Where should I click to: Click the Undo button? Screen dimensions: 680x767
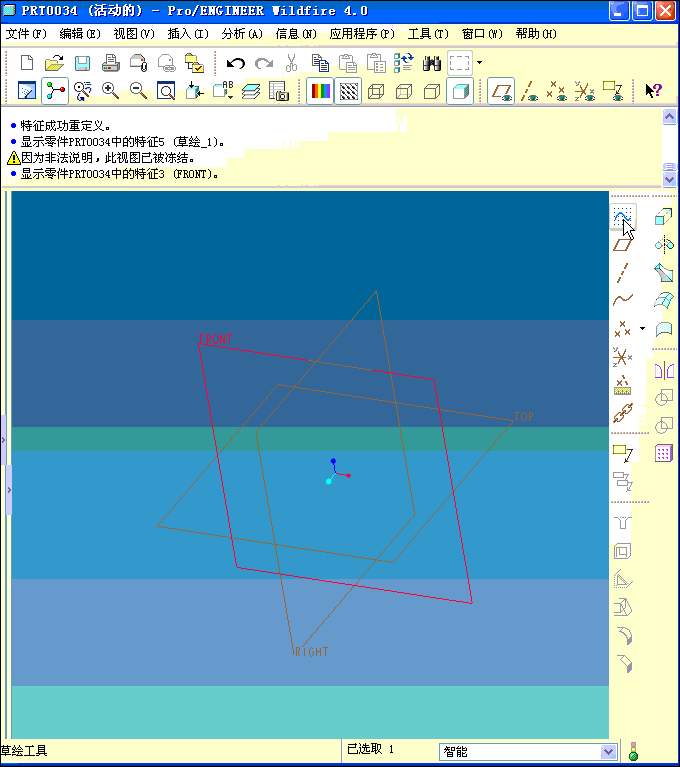click(236, 63)
